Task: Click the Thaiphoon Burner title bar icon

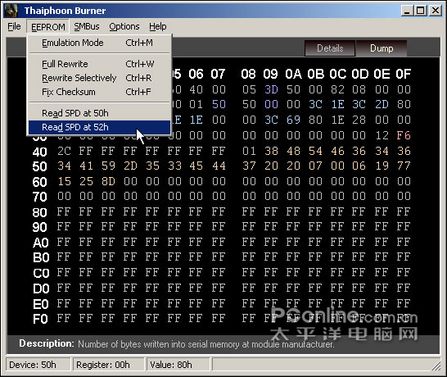Action: [x=12, y=10]
